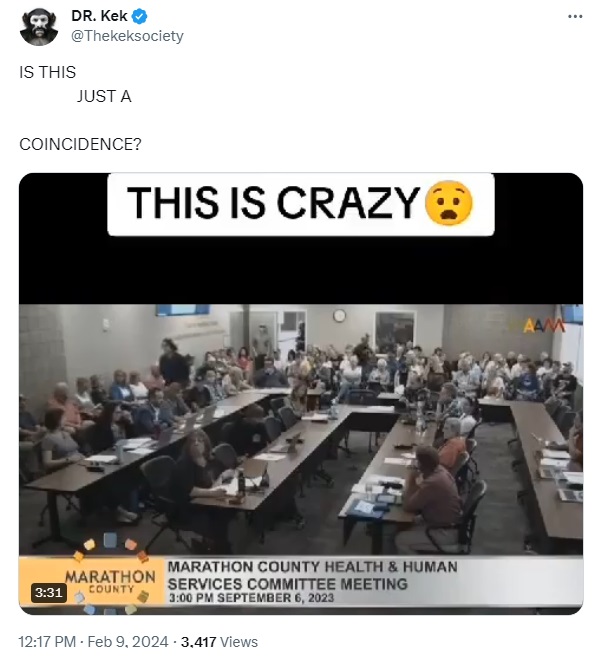
Task: Click the wall clock in the video
Action: [x=339, y=315]
